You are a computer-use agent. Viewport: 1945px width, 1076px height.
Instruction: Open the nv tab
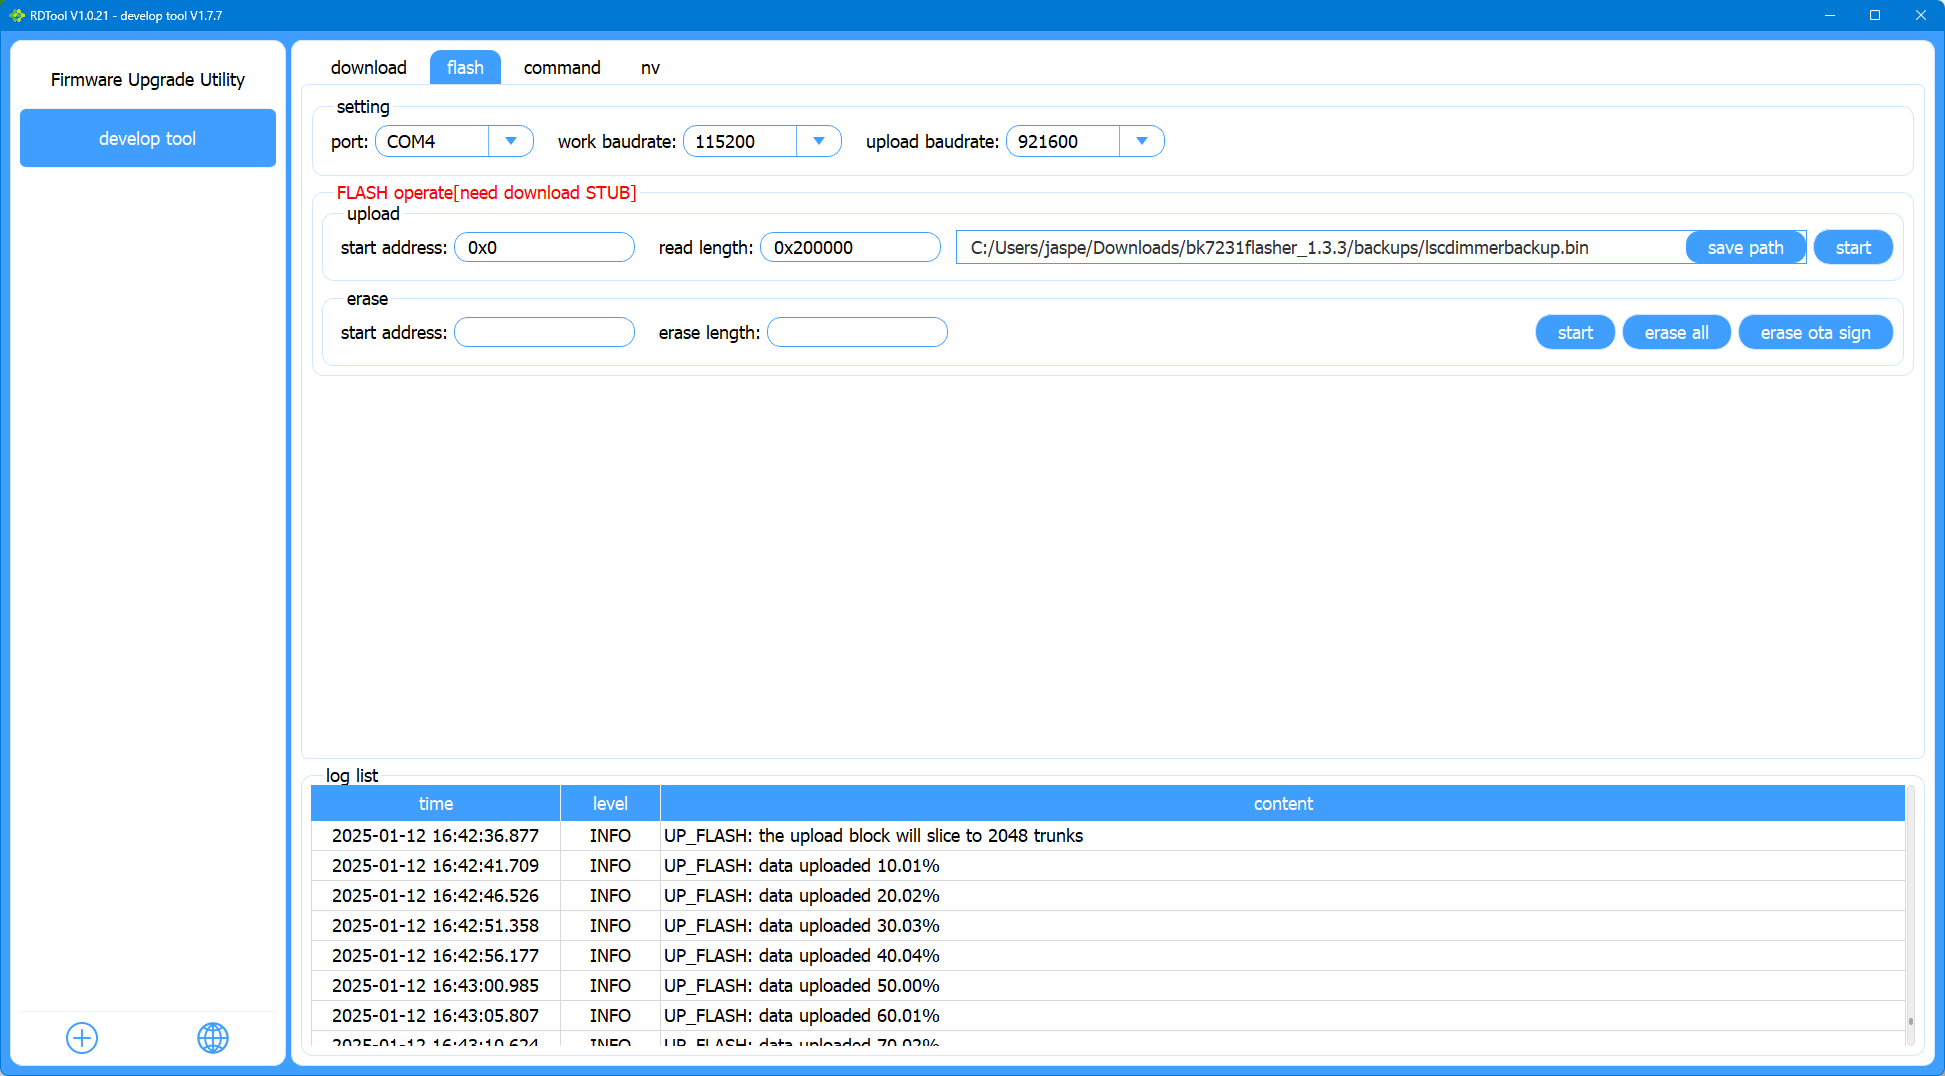coord(650,67)
